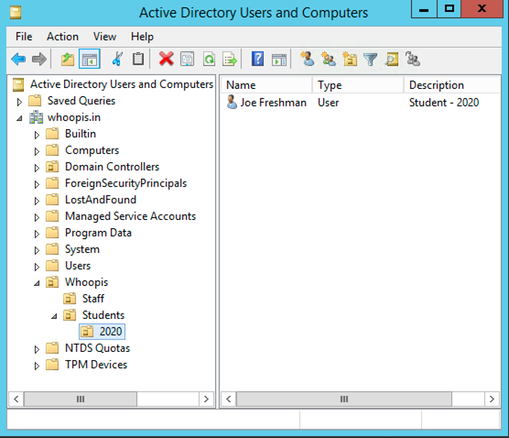509x438 pixels.
Task: Expand the ForeignSecurityPrincipals arrow
Action: pos(37,184)
